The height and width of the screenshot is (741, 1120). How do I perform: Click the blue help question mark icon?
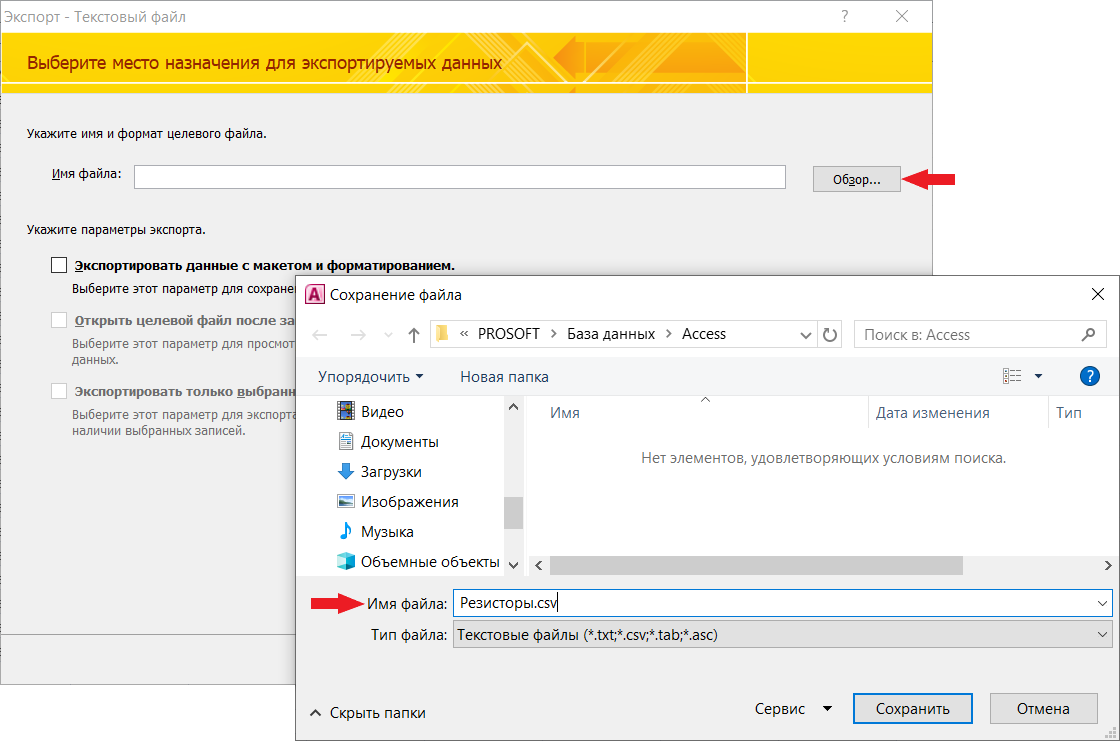(x=1090, y=376)
